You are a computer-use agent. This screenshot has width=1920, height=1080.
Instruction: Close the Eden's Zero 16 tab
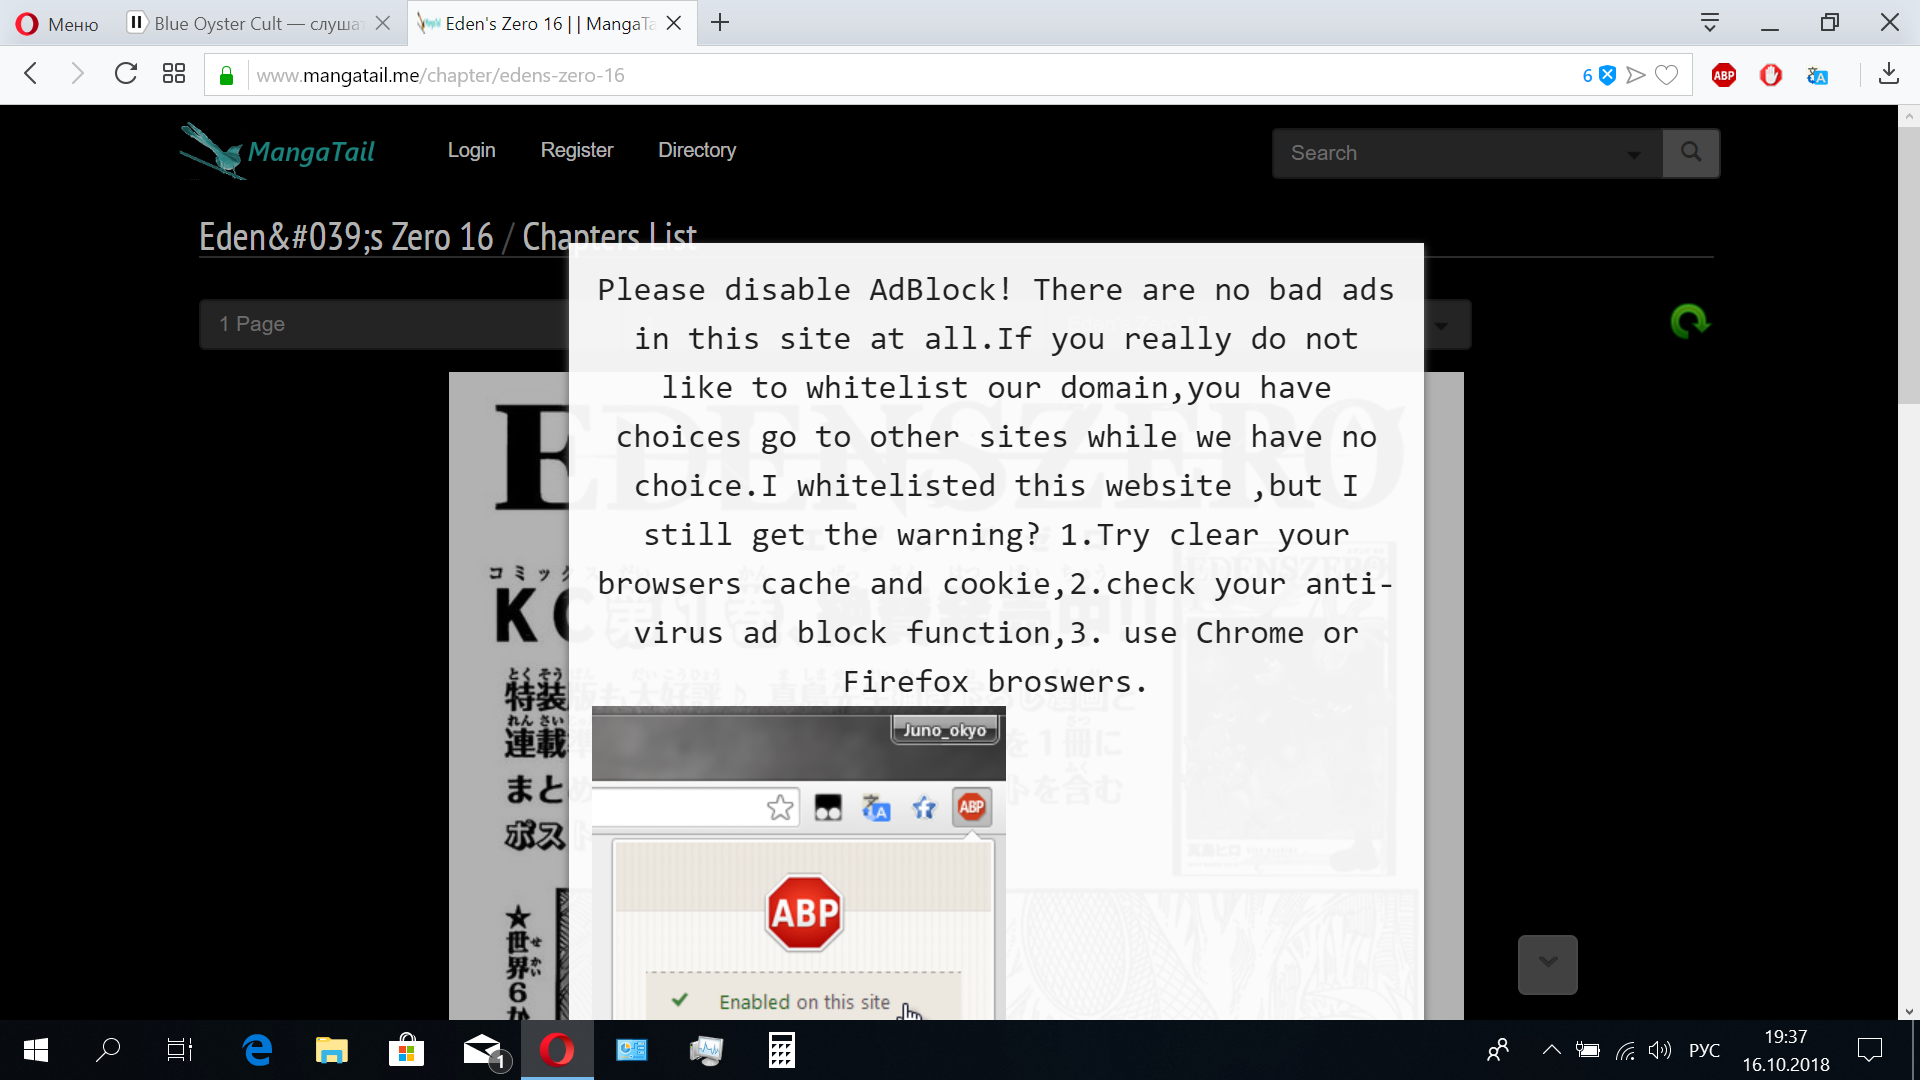coord(674,23)
